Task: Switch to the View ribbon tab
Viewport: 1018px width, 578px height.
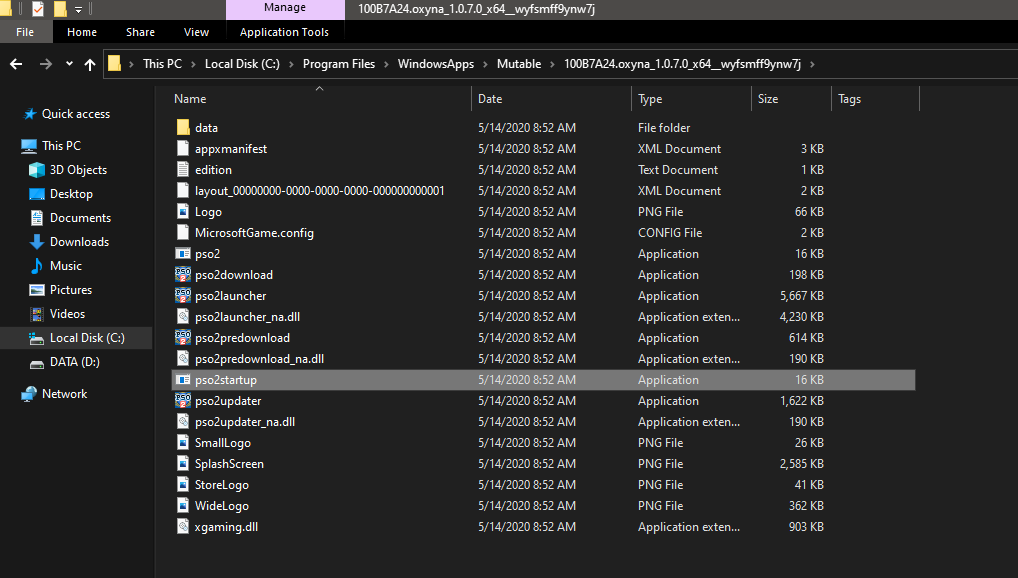Action: coord(196,32)
